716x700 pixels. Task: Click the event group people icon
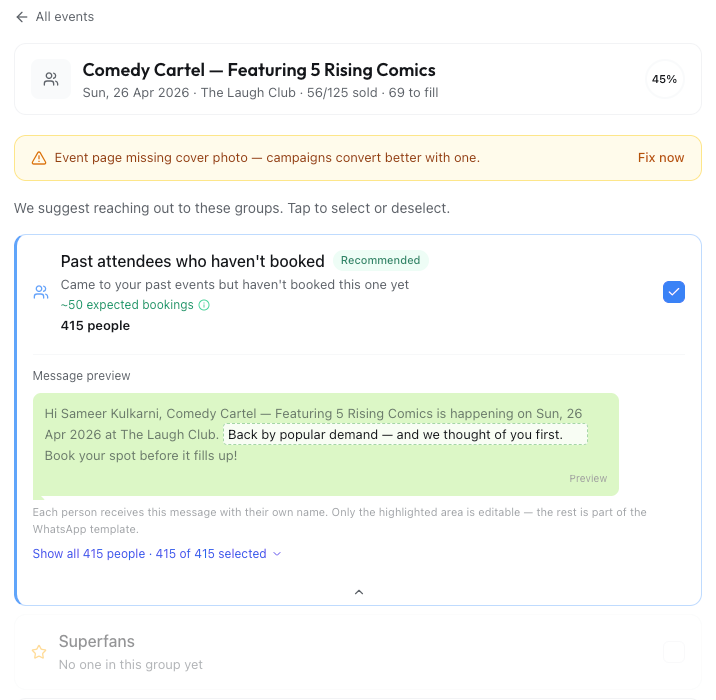click(51, 79)
